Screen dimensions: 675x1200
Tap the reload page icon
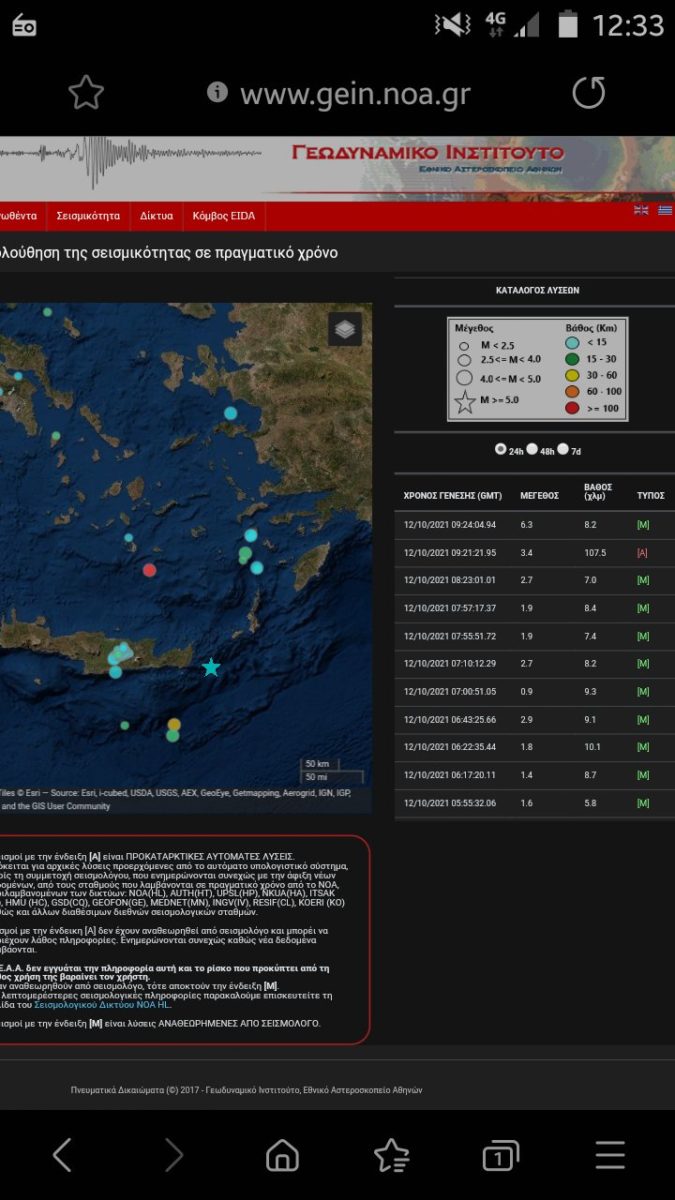[588, 93]
